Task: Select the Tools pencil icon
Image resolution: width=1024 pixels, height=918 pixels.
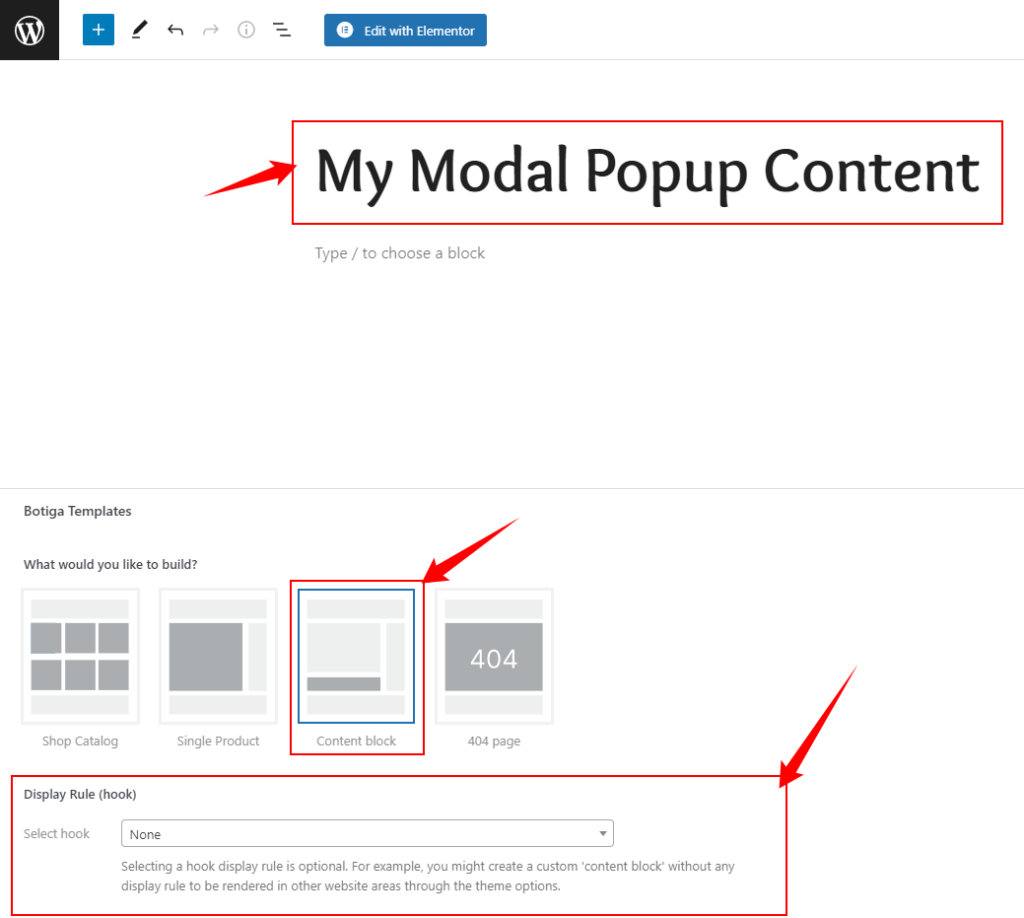Action: pos(139,30)
